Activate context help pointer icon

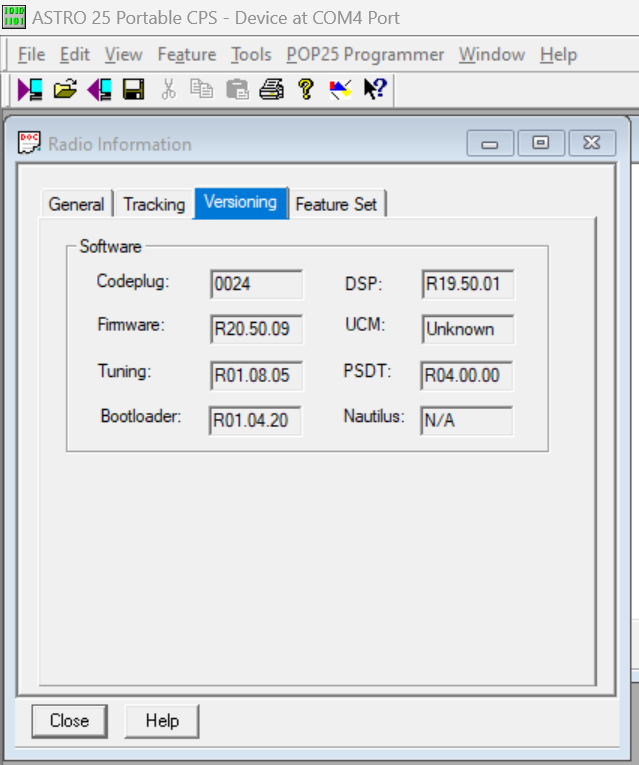coord(375,90)
